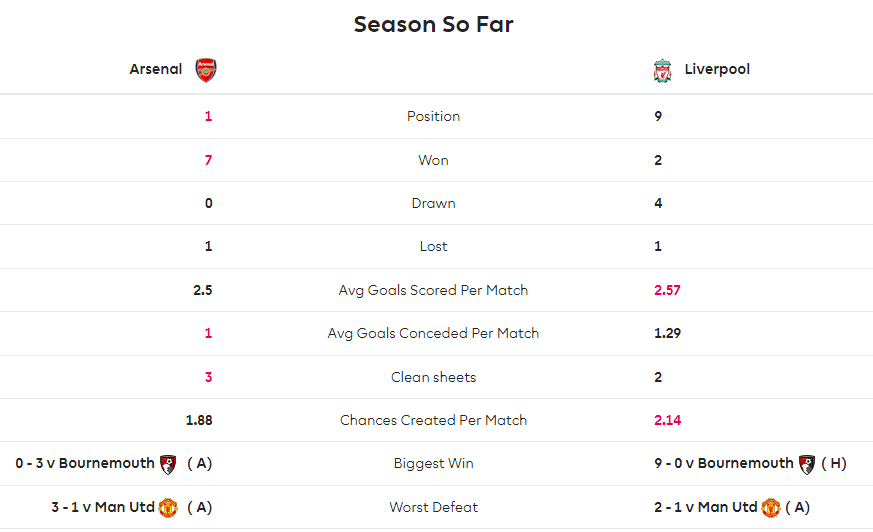Click the Position row label

[434, 116]
